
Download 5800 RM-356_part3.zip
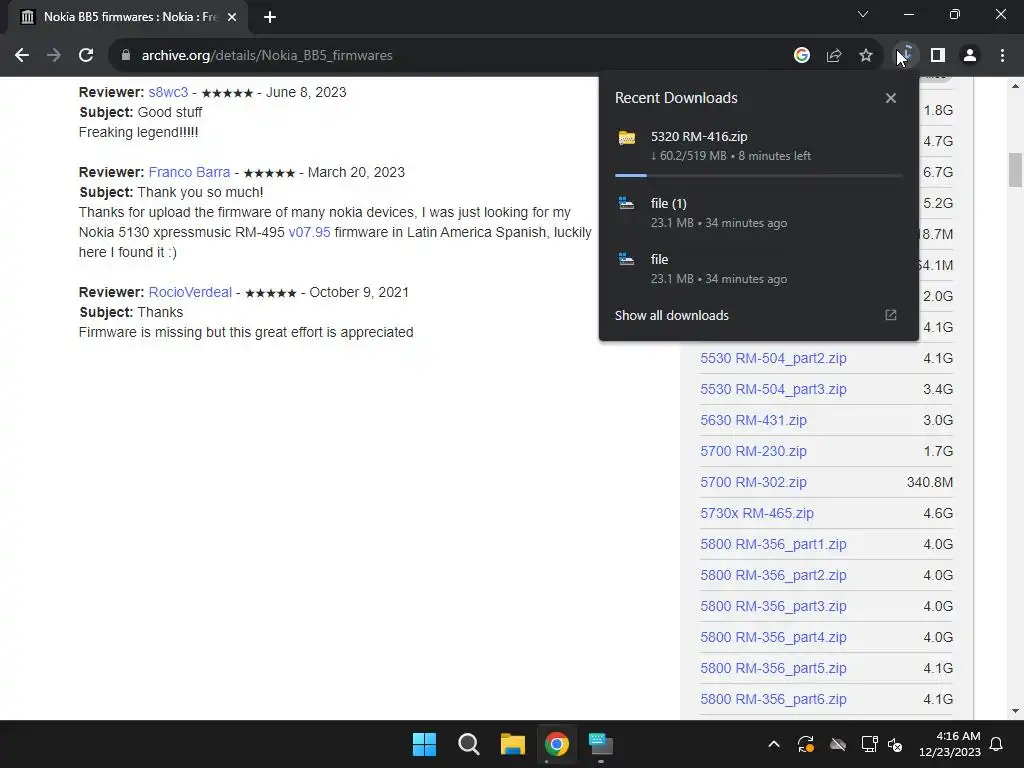coord(773,606)
